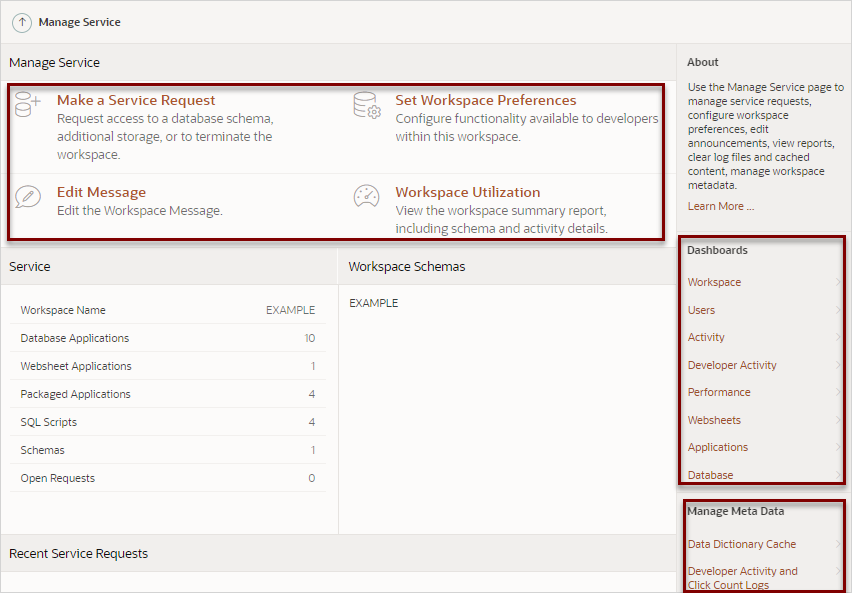Open the Performance dashboard
Screen dimensions: 852x593
(x=719, y=392)
